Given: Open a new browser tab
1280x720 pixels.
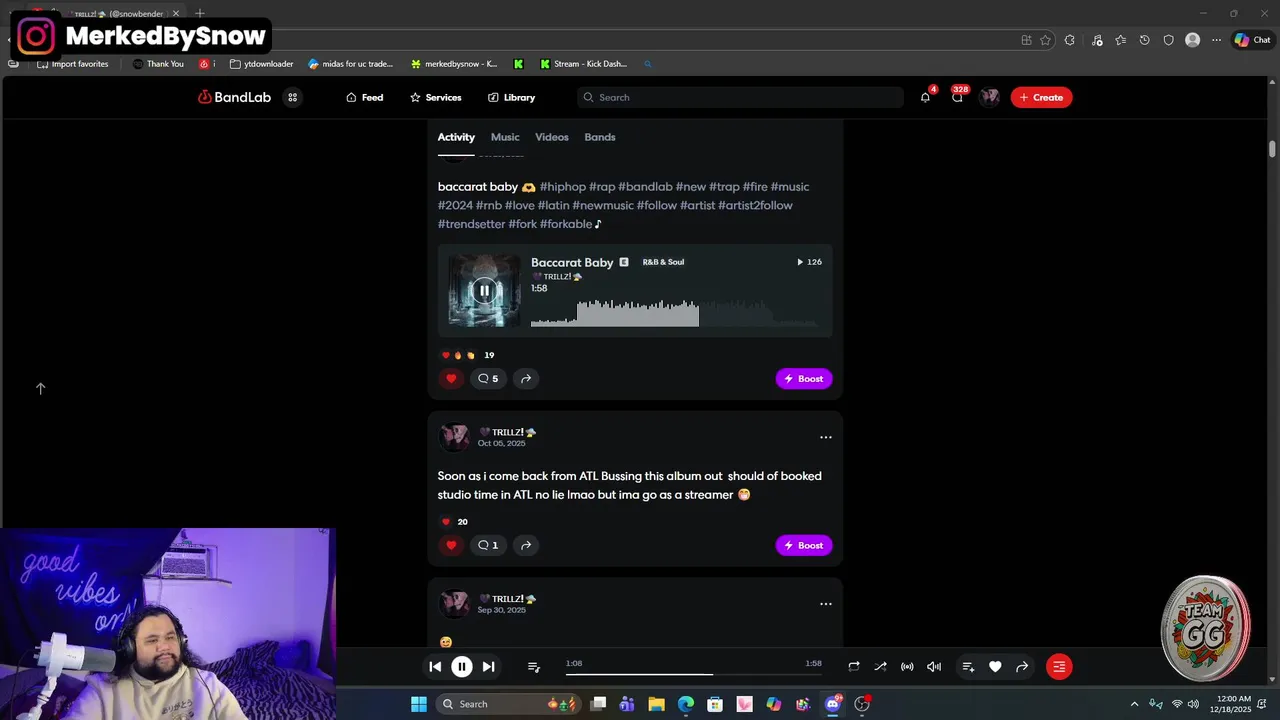Looking at the screenshot, I should click(x=200, y=14).
